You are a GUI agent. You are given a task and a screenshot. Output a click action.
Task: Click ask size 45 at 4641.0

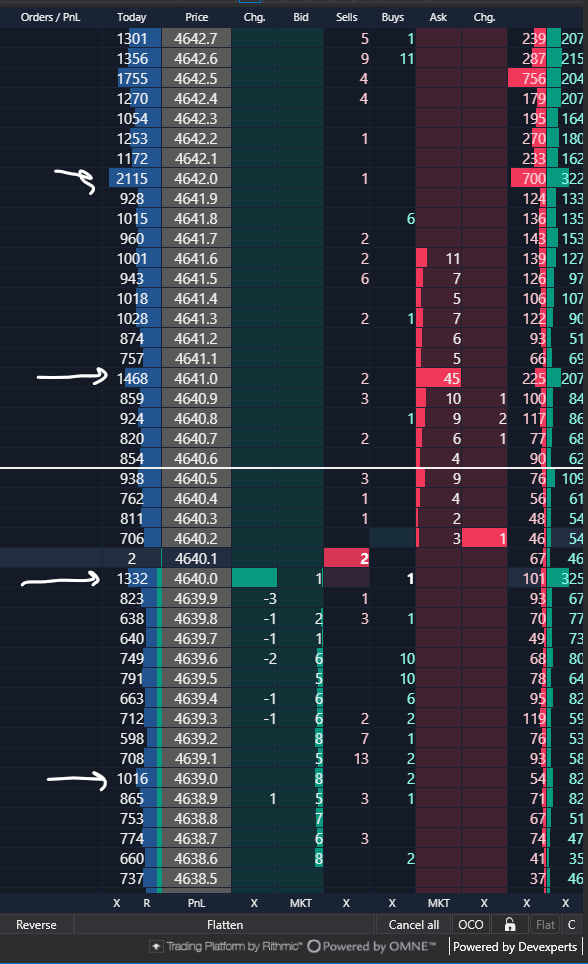439,379
